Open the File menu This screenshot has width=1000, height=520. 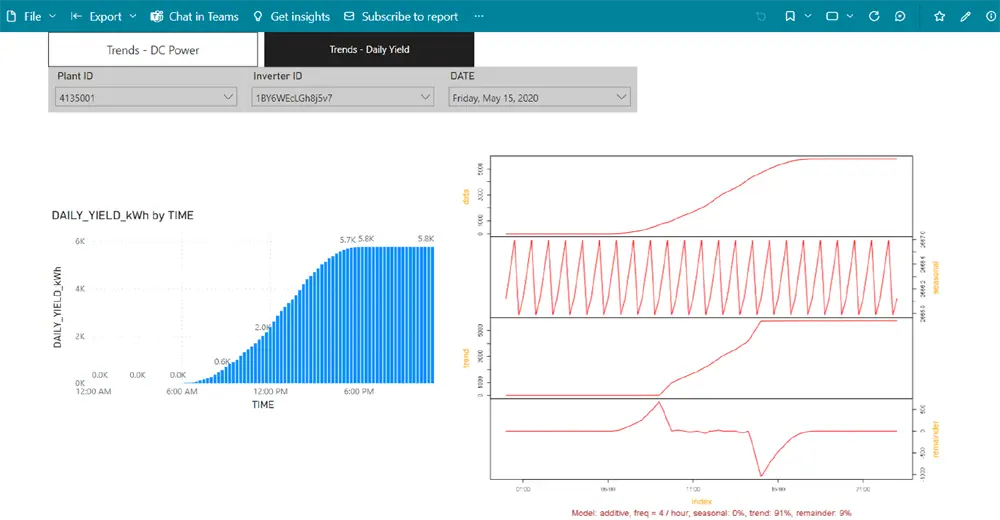(x=31, y=17)
